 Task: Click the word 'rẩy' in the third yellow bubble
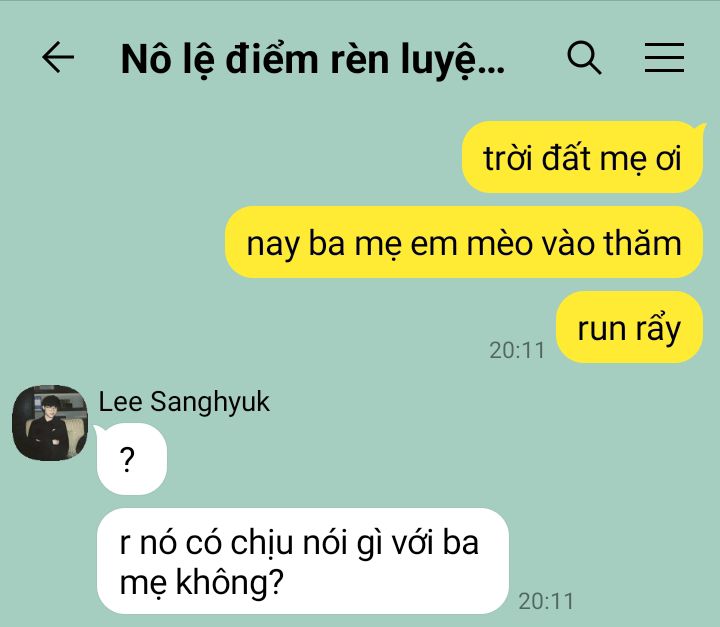click(658, 329)
